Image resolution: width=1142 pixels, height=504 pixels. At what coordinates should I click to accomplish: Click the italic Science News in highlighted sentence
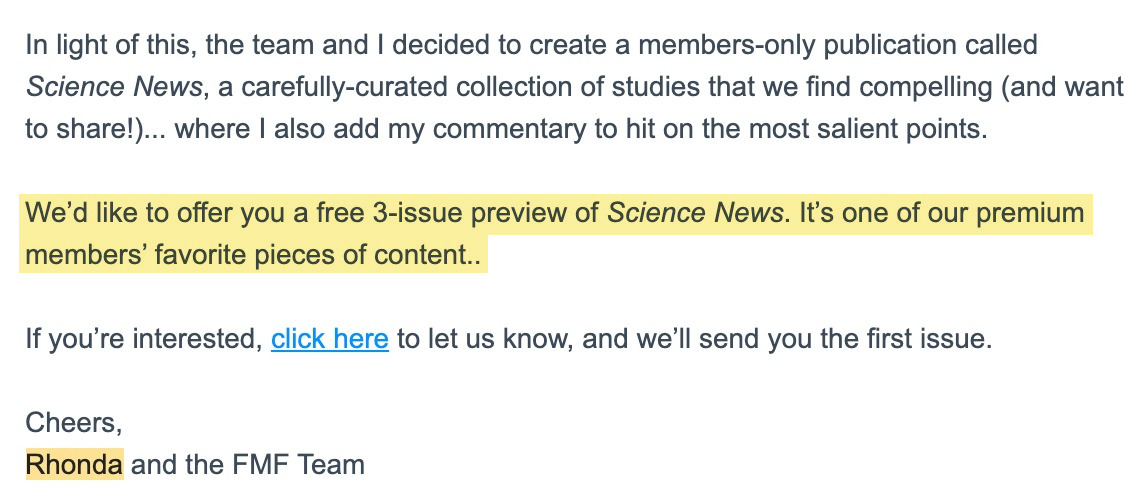pos(695,213)
